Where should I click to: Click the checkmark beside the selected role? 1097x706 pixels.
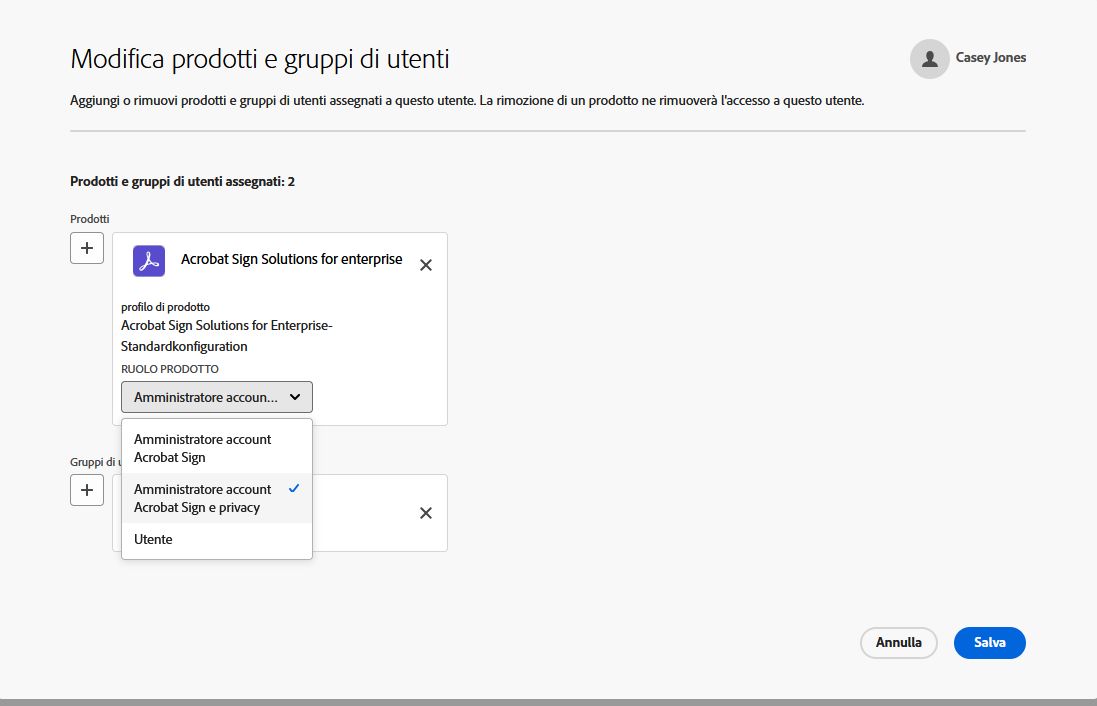(294, 489)
